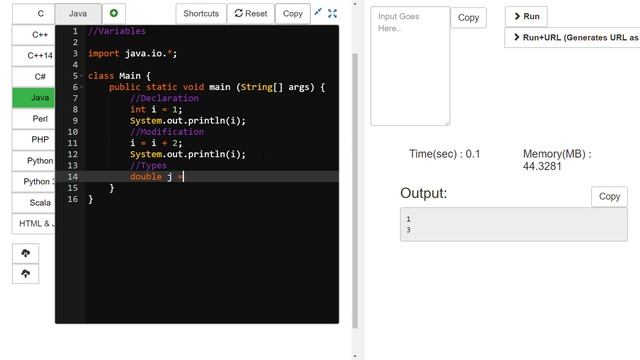Select Scala language
This screenshot has width=640, height=360.
[x=33, y=203]
